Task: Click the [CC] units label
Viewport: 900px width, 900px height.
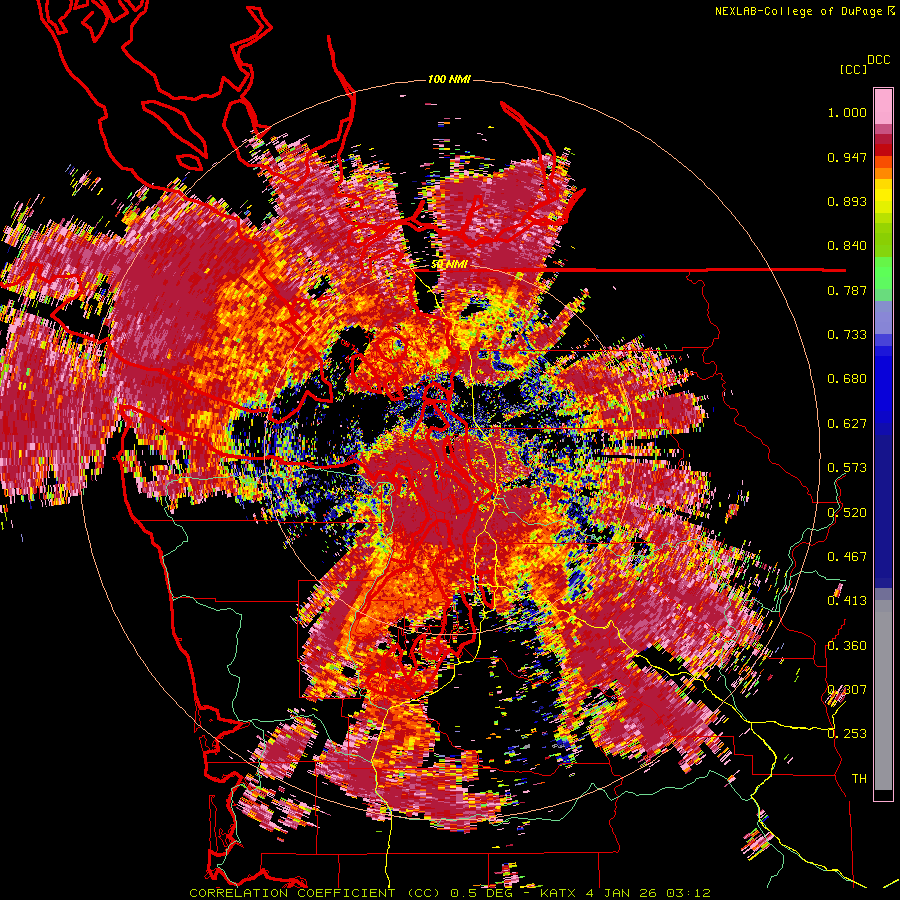Action: [x=853, y=69]
